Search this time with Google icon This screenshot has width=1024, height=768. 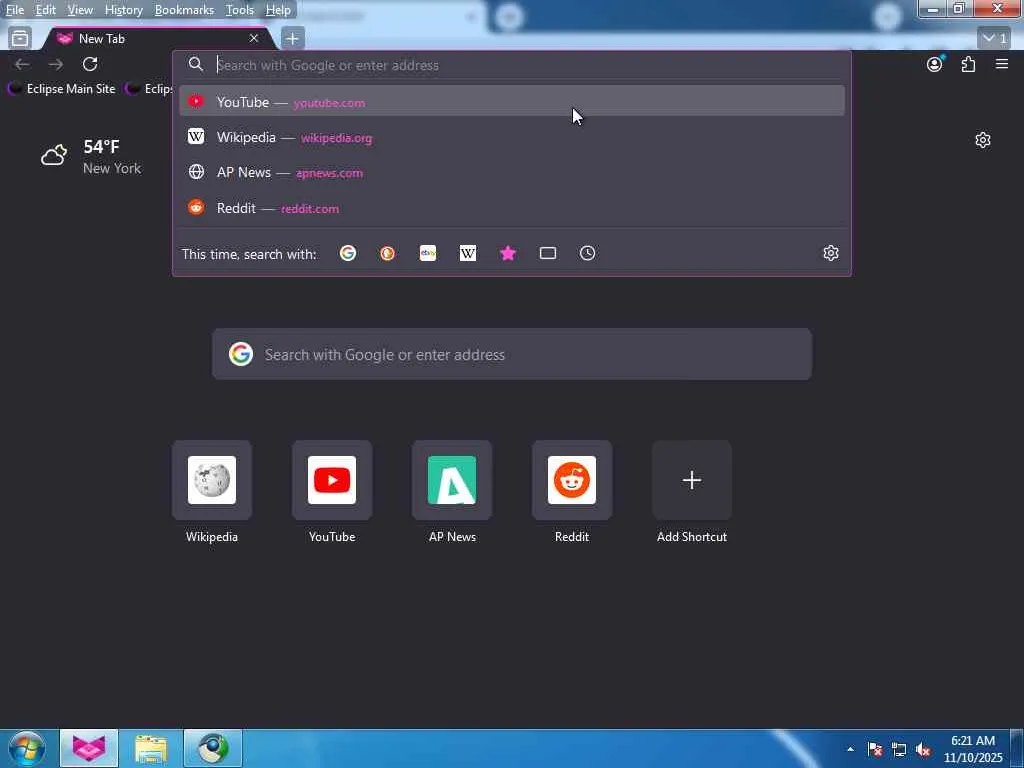coord(348,253)
